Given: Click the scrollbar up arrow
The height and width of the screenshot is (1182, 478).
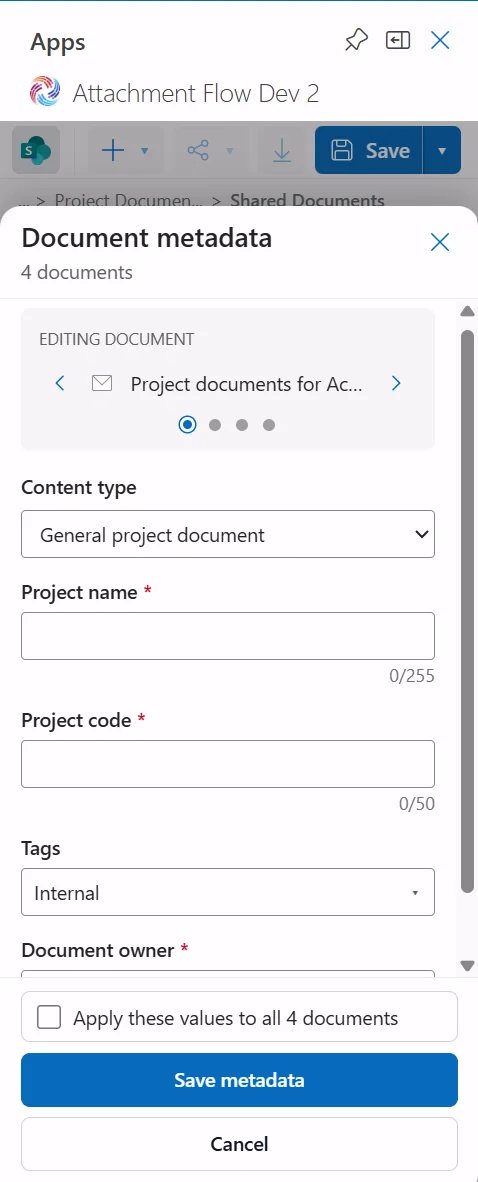Looking at the screenshot, I should [467, 311].
